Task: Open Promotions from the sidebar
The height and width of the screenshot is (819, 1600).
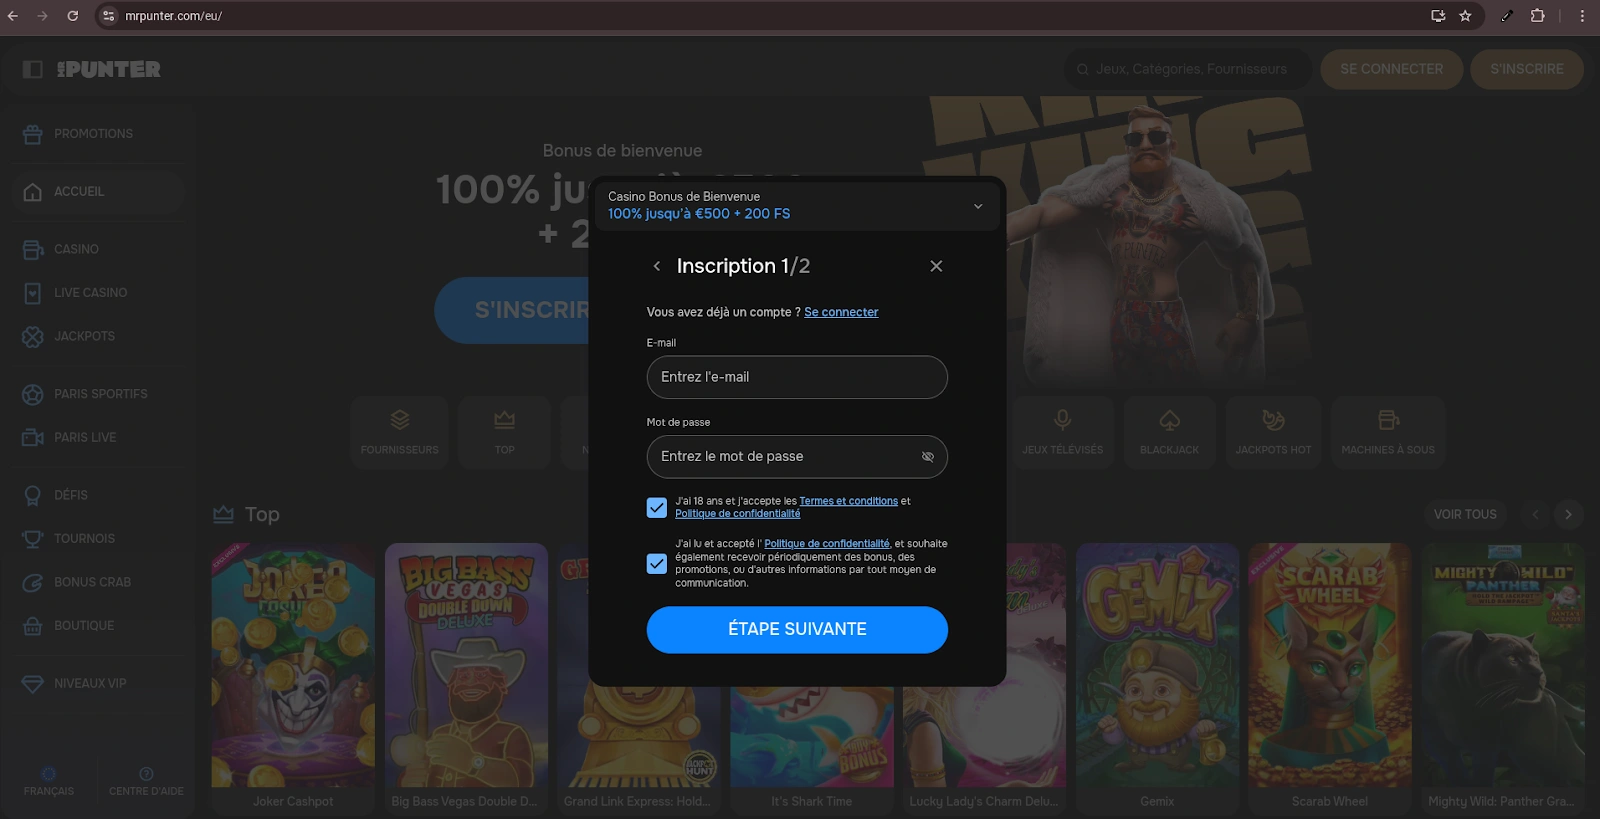Action: point(93,134)
